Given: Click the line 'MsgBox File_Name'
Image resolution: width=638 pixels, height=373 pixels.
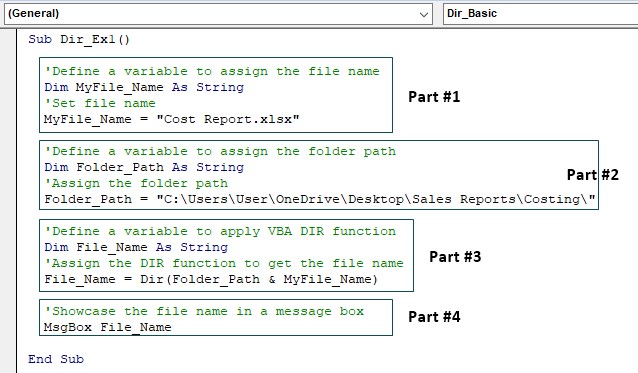Looking at the screenshot, I should pyautogui.click(x=108, y=327).
